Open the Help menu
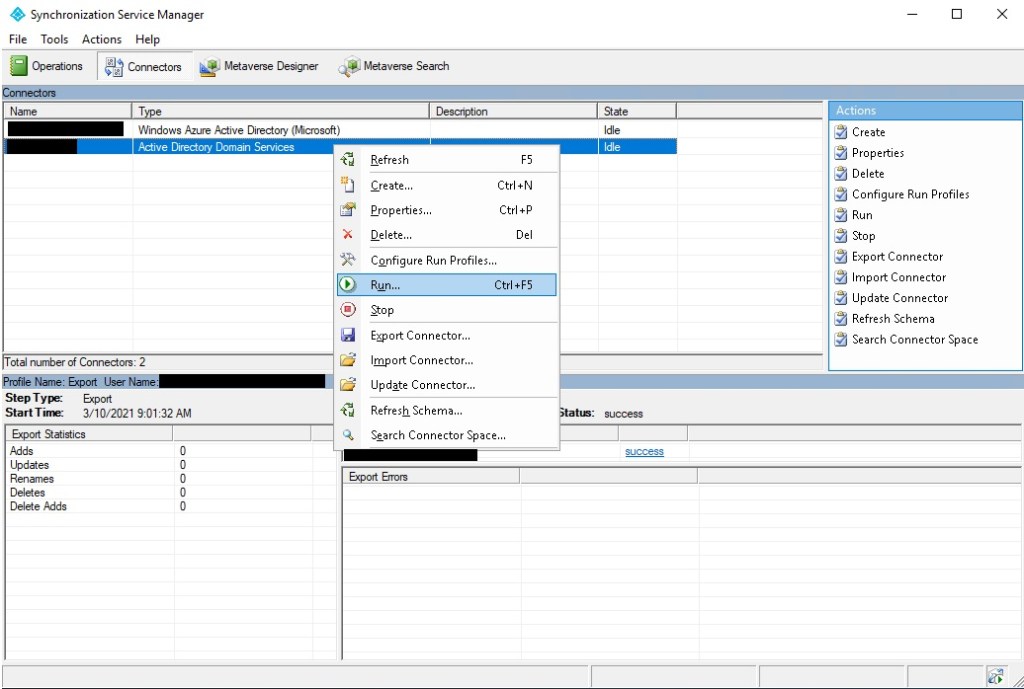 [148, 39]
